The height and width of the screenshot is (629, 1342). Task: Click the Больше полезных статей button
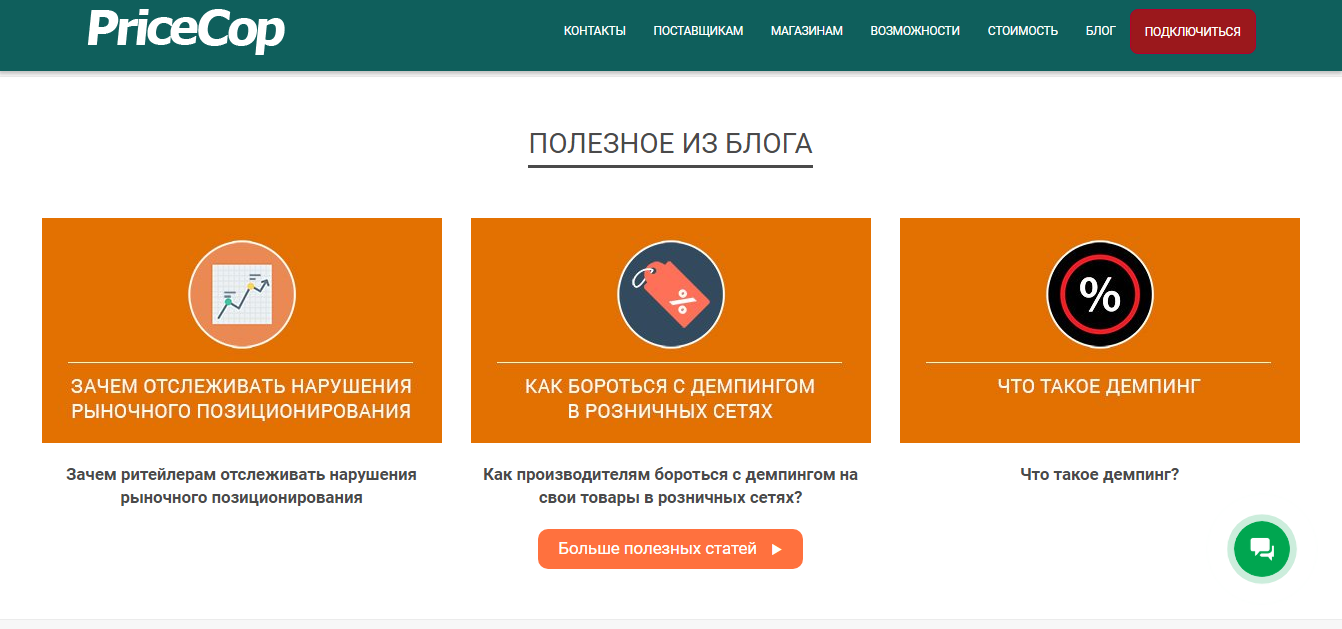(670, 548)
